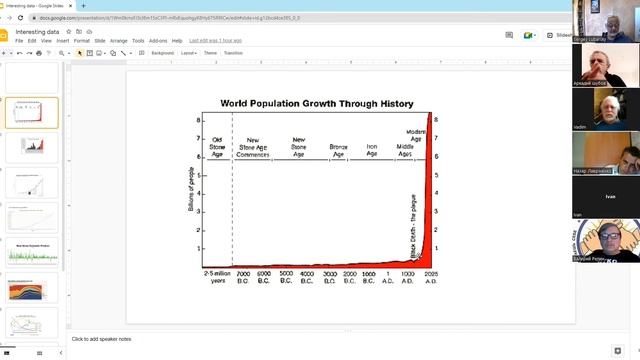Open the shape tool

coord(113,53)
